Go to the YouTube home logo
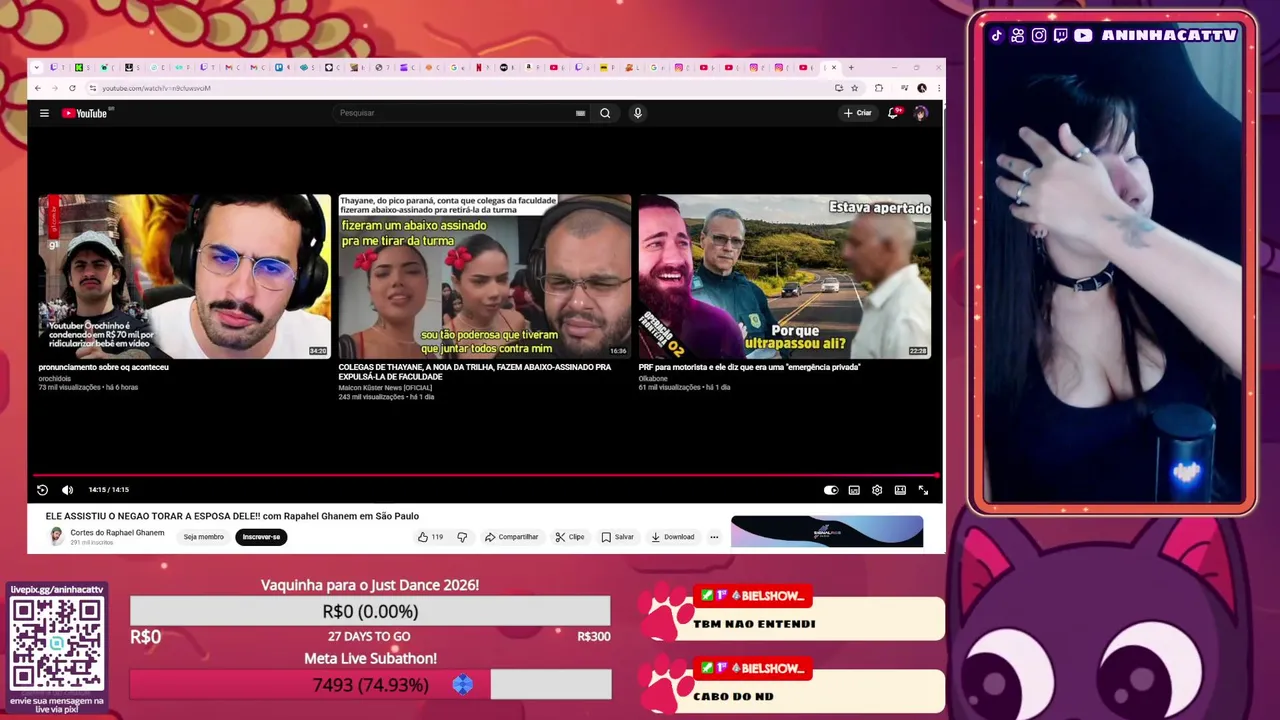 point(85,113)
